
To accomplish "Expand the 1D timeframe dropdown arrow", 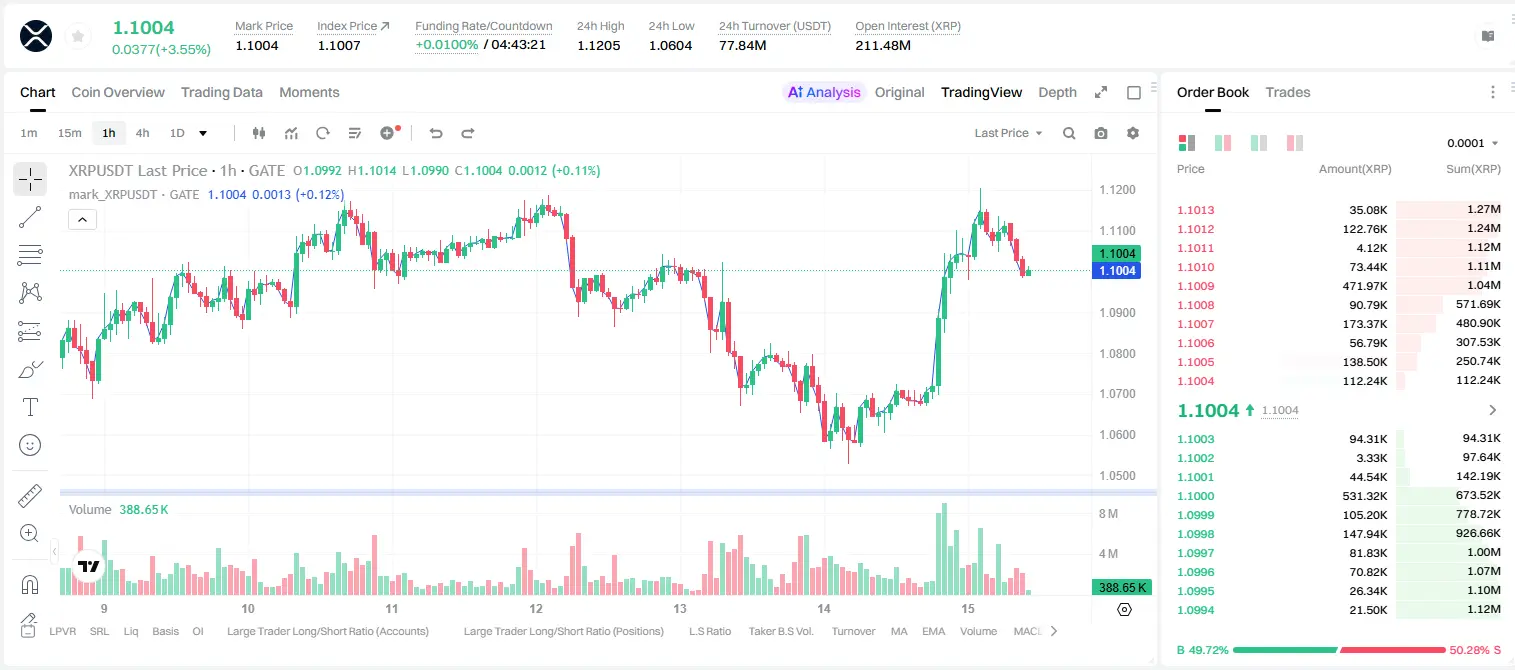I will (203, 133).
